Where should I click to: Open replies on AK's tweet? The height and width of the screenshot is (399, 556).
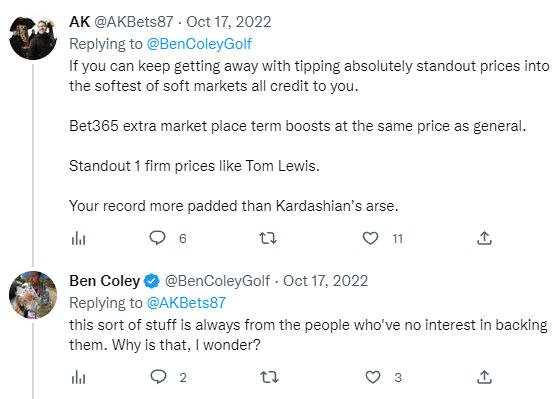(157, 238)
